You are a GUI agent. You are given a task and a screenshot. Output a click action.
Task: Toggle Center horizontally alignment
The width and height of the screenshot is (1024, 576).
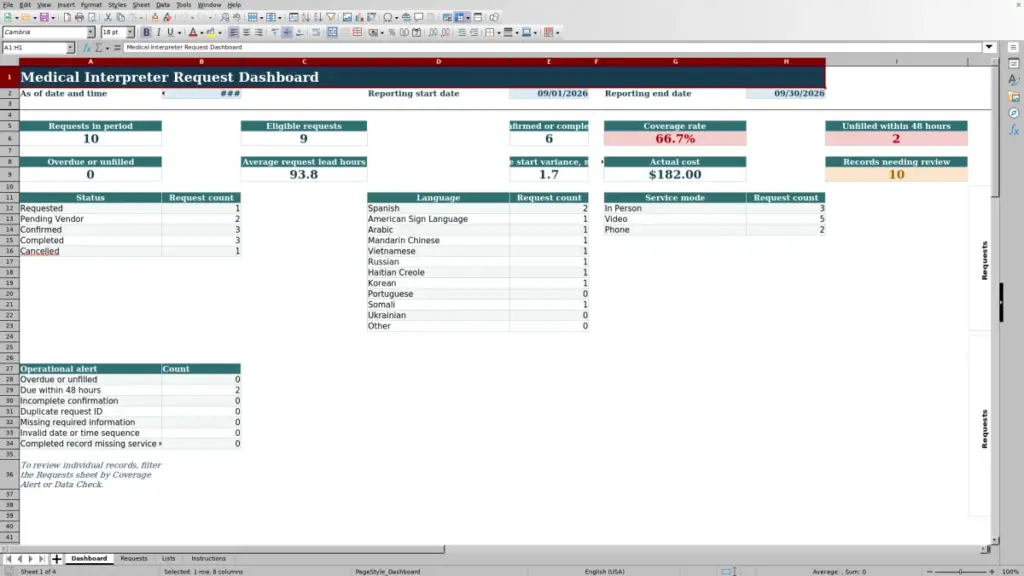pyautogui.click(x=246, y=32)
